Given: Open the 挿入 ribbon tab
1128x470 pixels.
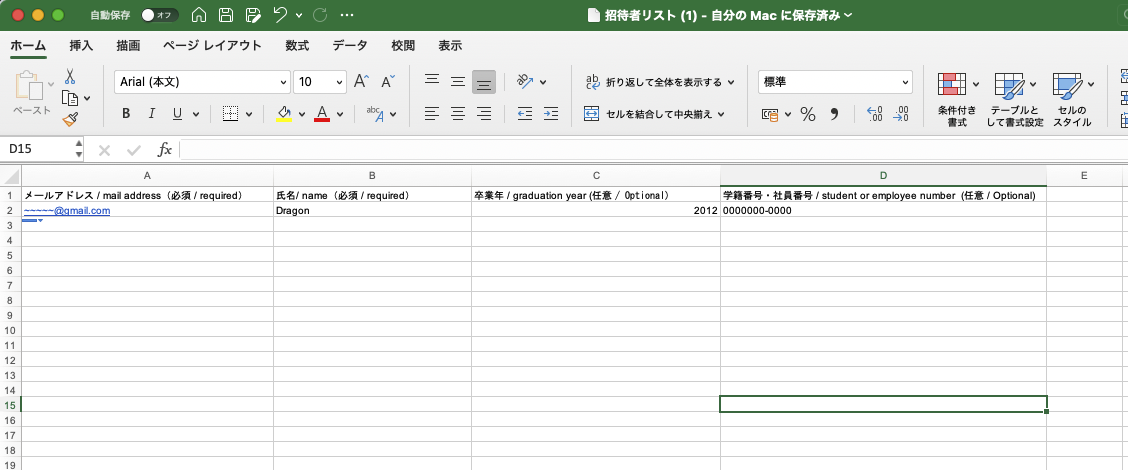Looking at the screenshot, I should [x=81, y=46].
